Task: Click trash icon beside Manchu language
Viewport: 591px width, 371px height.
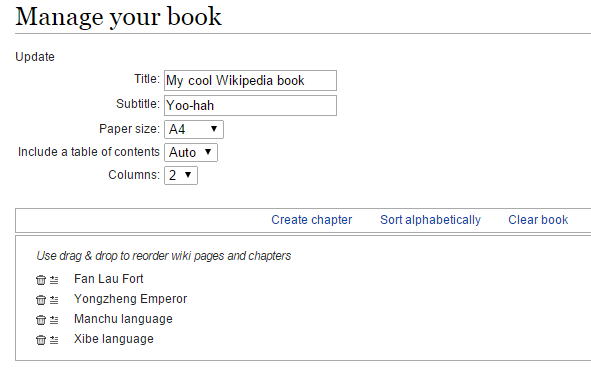Action: click(x=41, y=320)
